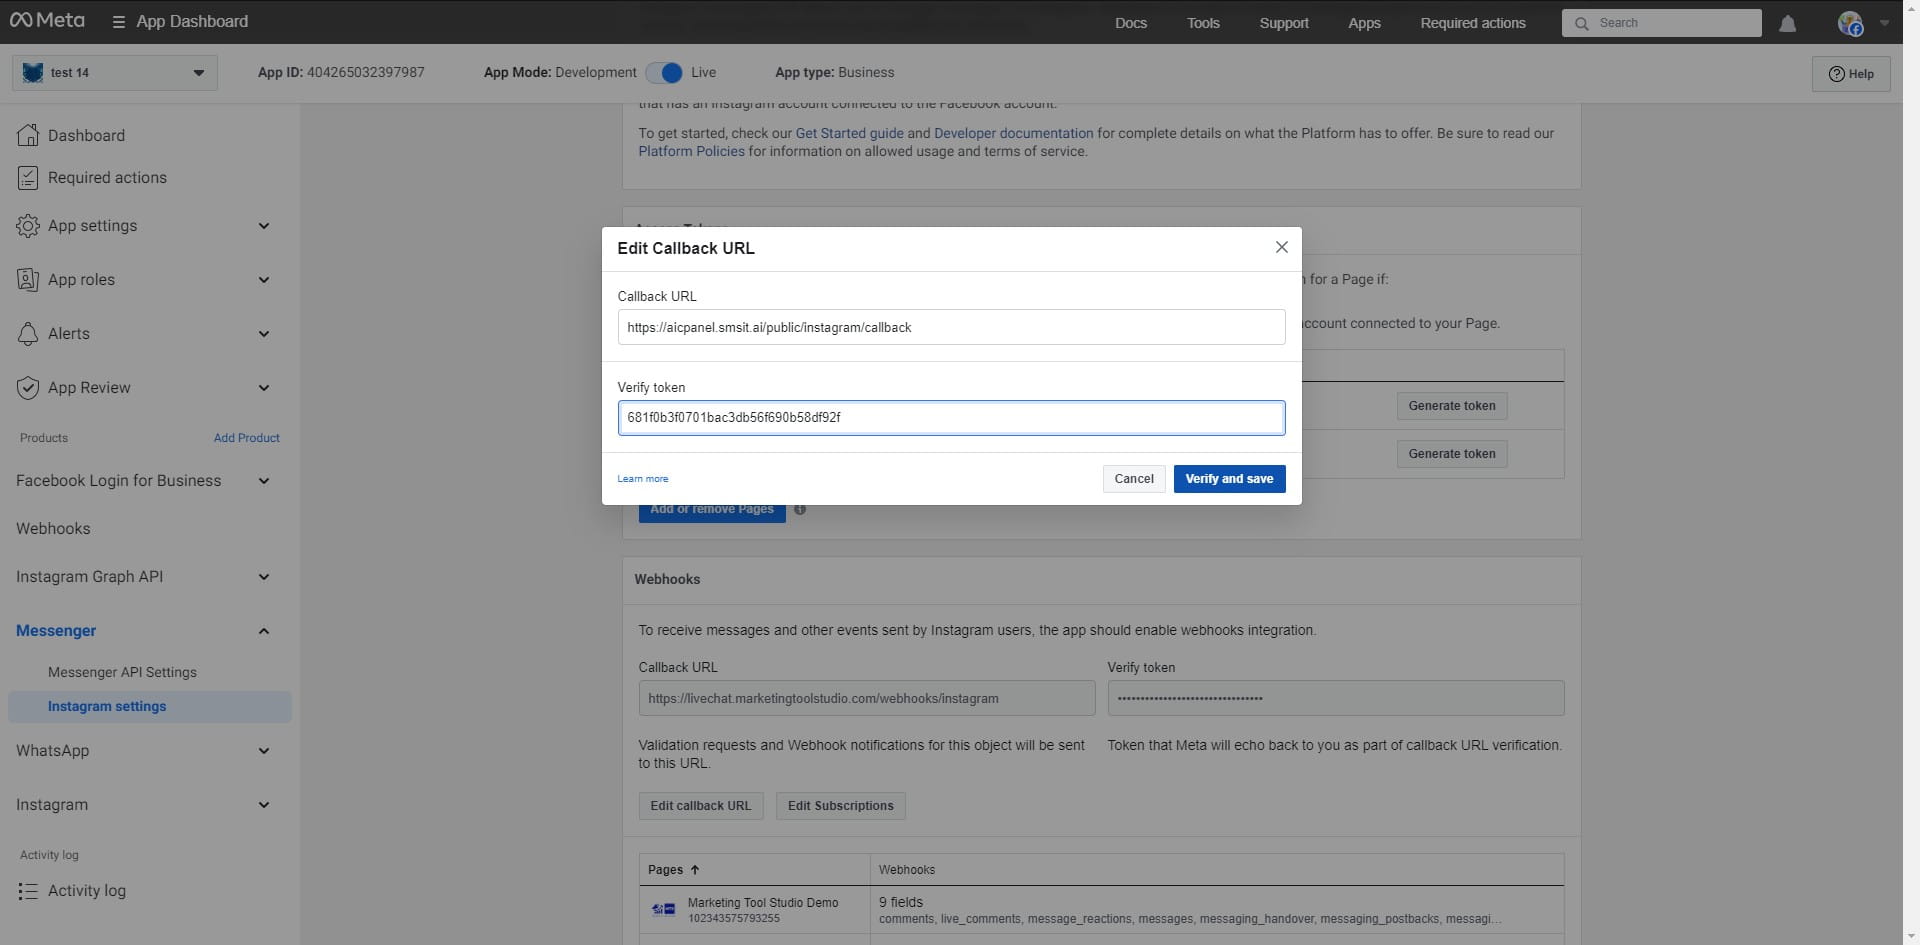Select Messenger API Settings in sidebar
Screen dimensions: 1920x945
tap(122, 673)
